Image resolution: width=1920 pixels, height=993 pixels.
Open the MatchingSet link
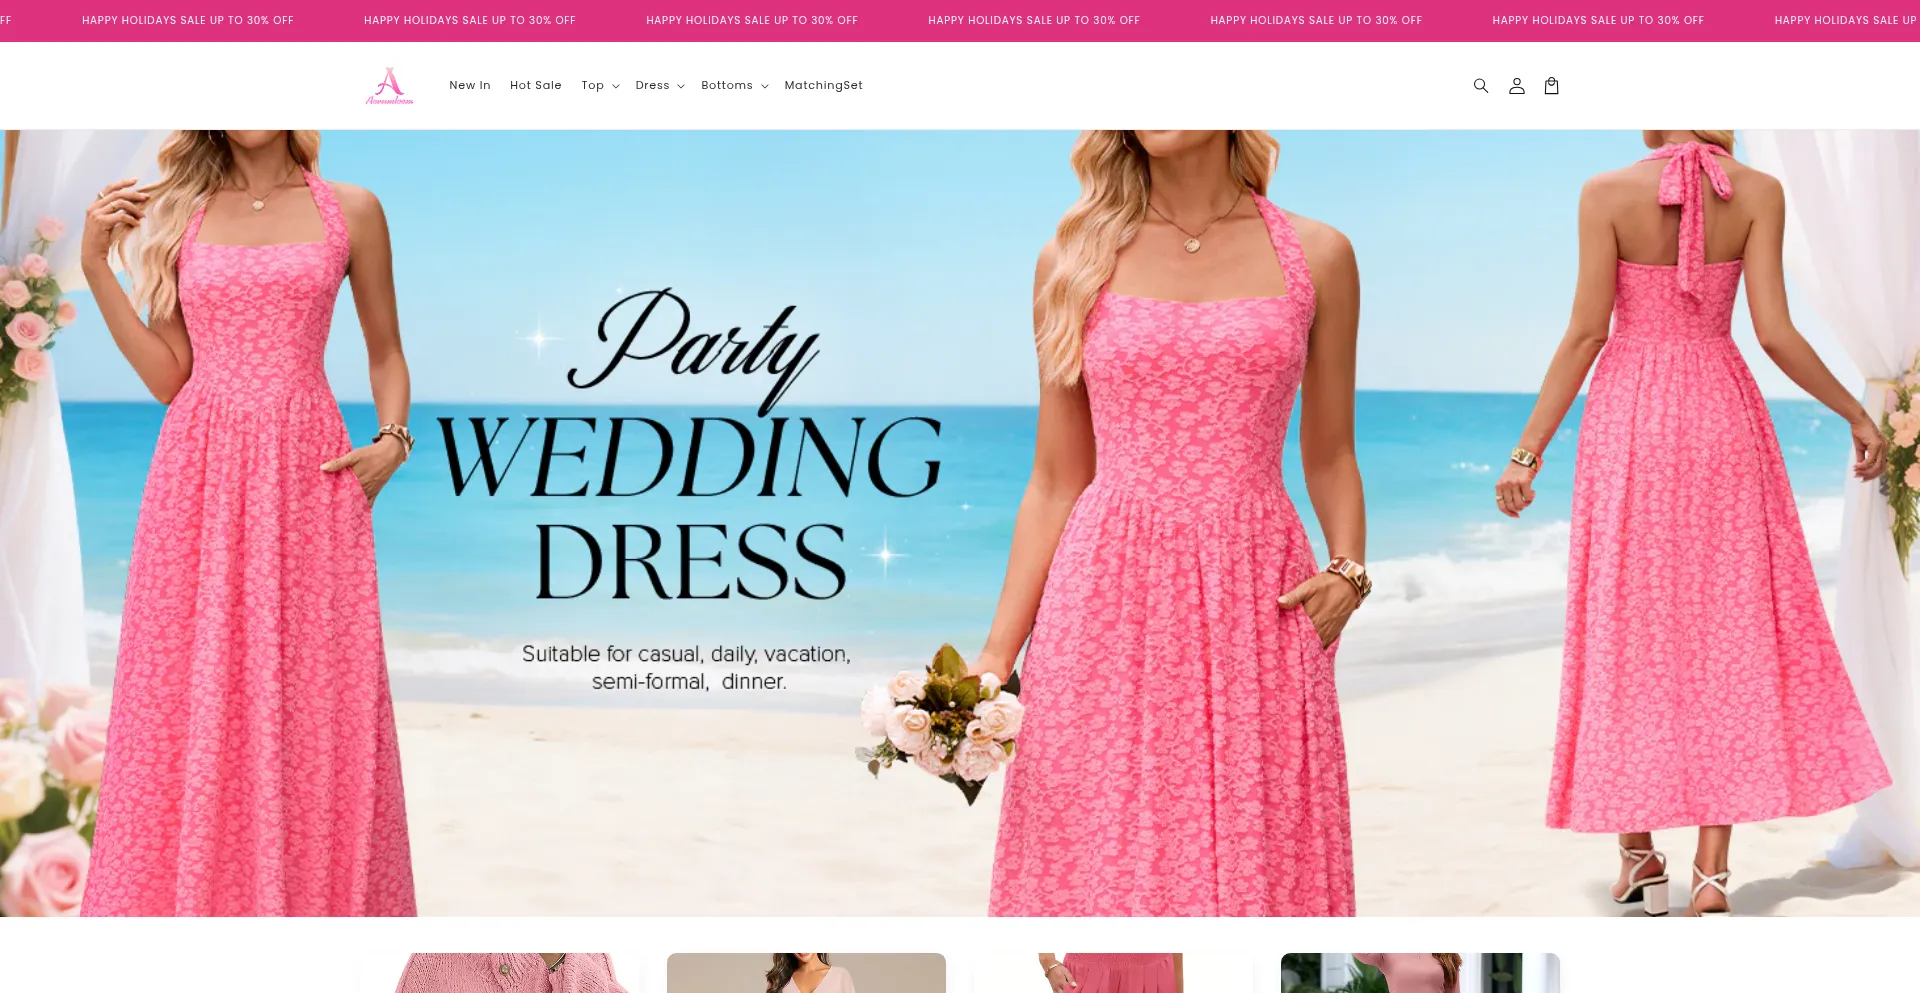[x=823, y=86]
